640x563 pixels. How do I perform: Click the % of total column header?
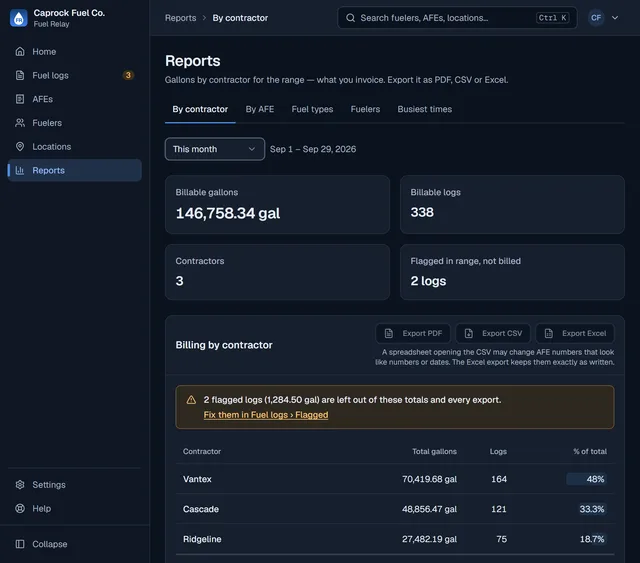[x=590, y=451]
